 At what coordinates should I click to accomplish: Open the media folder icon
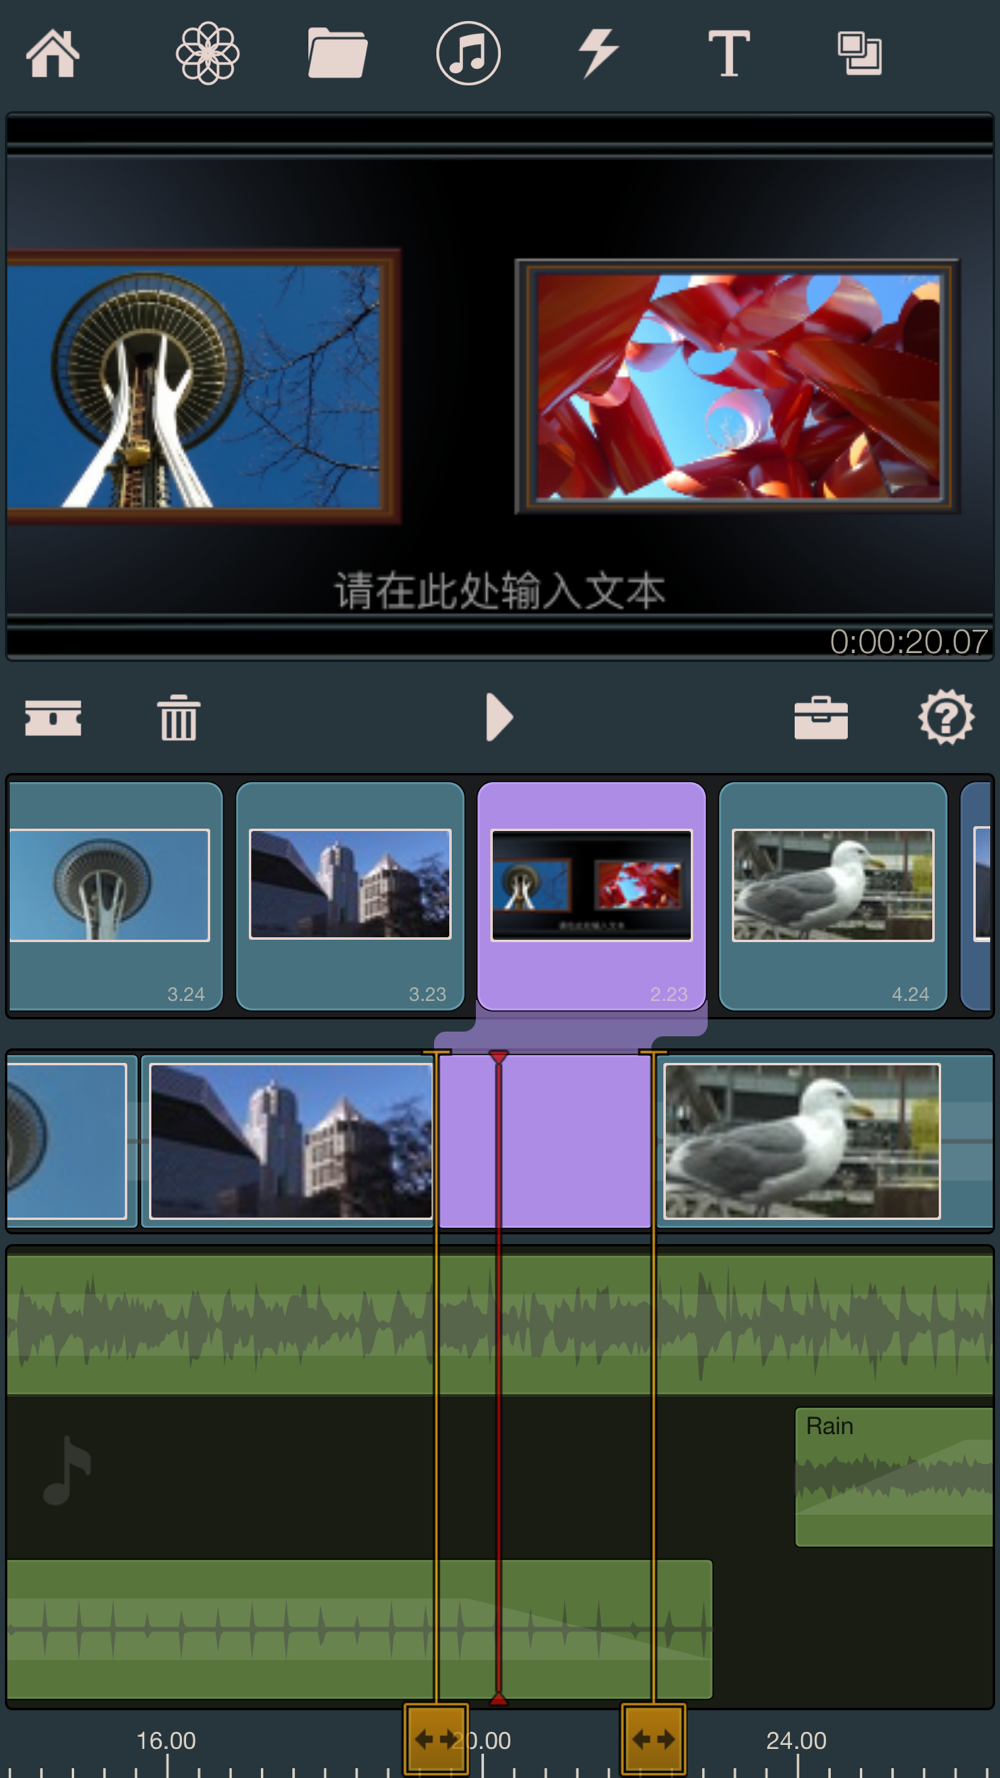pyautogui.click(x=337, y=53)
